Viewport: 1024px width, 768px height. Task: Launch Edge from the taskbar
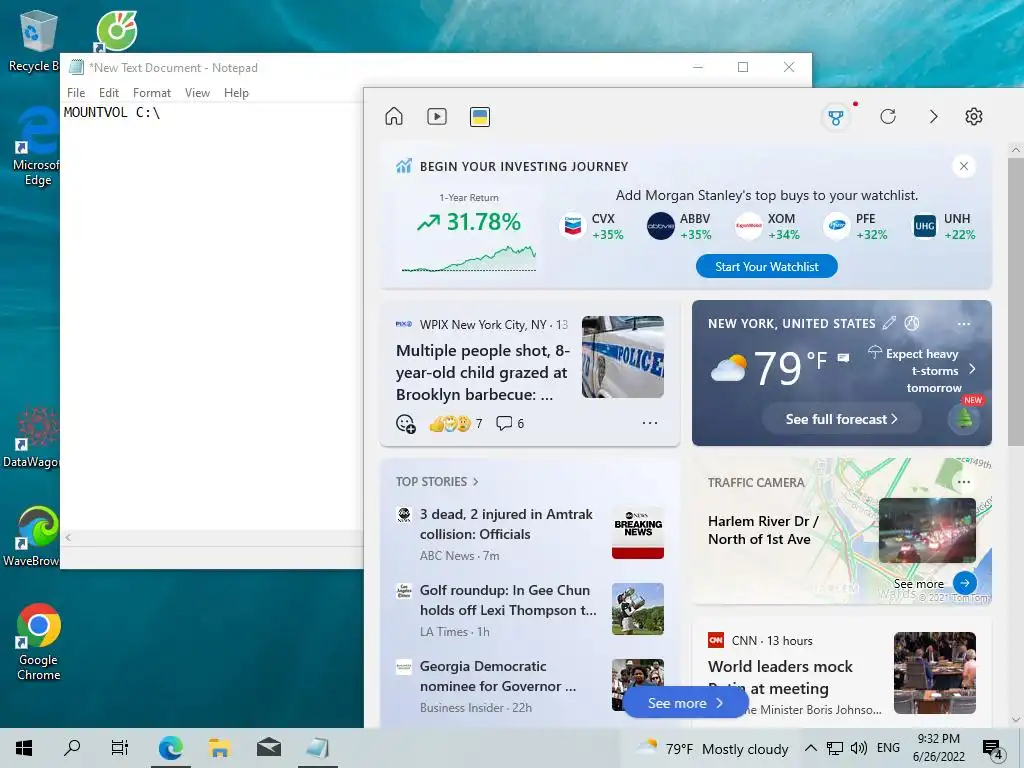click(x=170, y=748)
